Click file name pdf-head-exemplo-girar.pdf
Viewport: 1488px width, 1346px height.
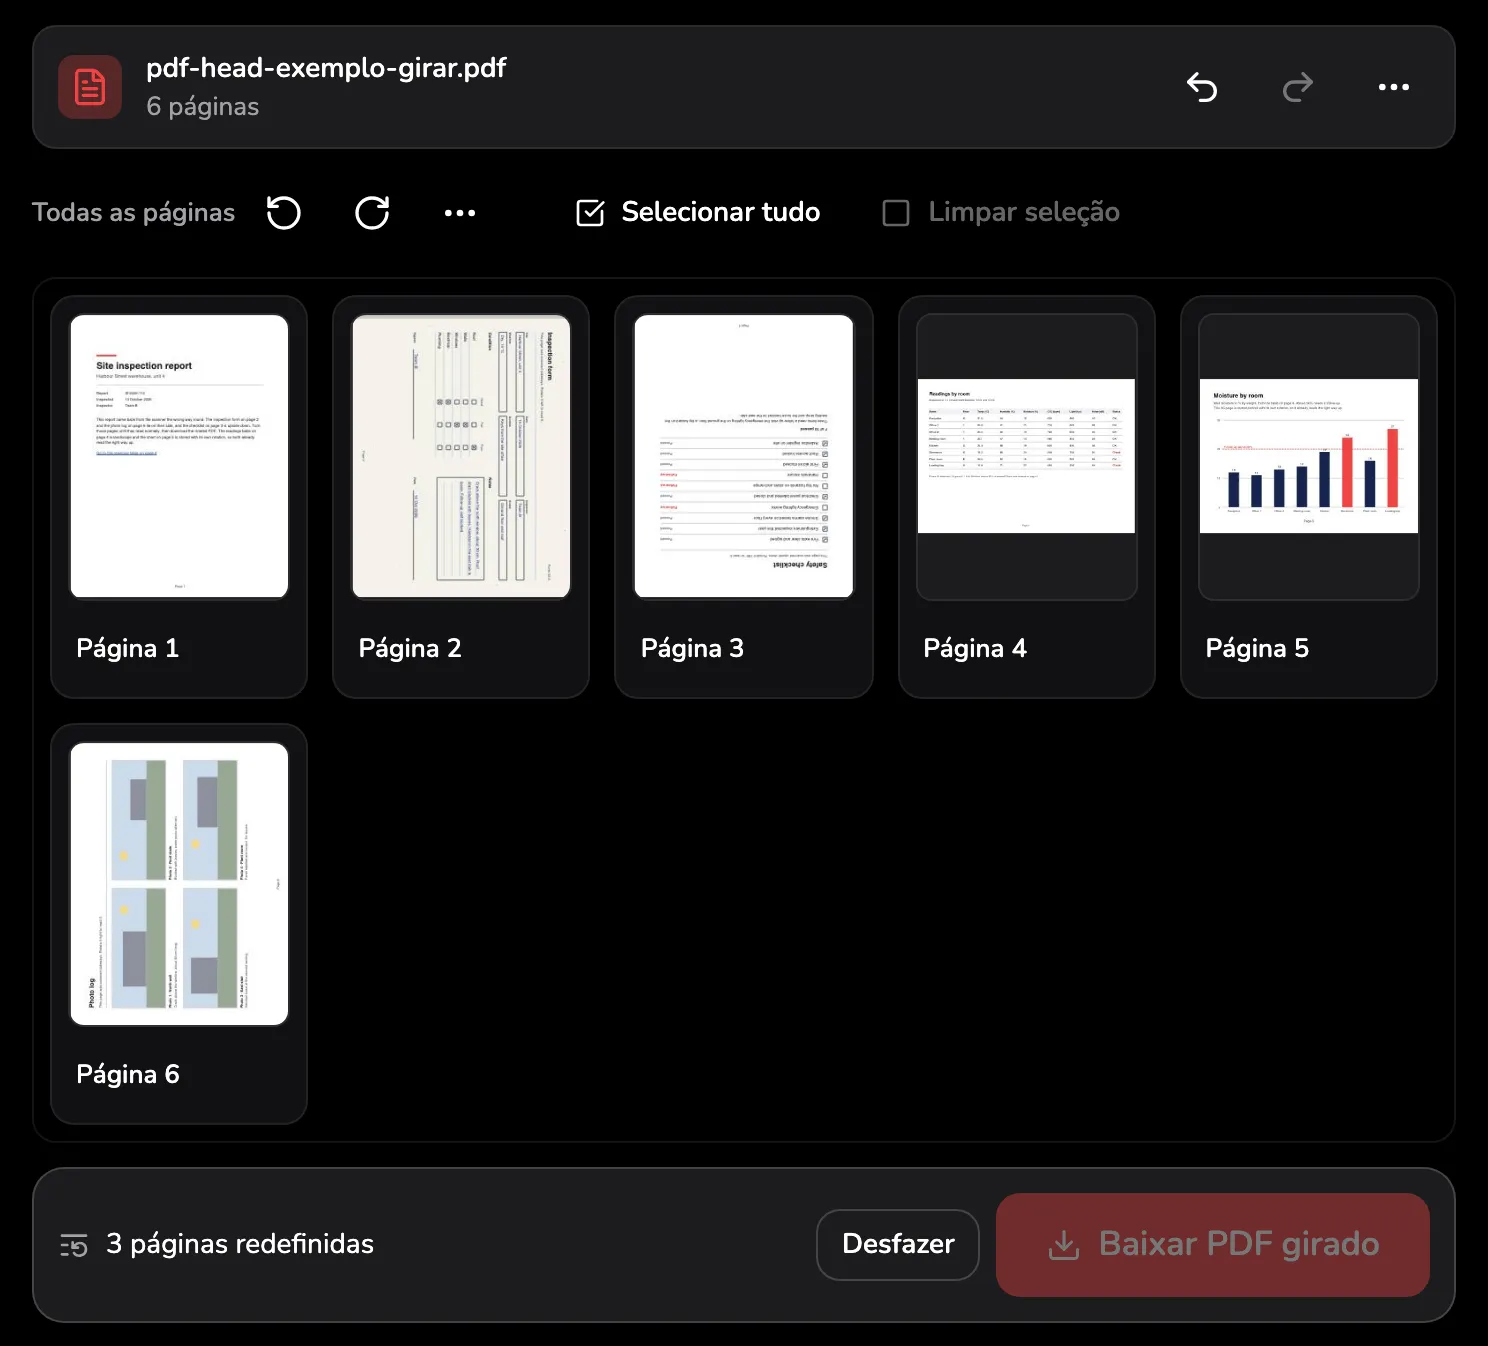point(326,68)
